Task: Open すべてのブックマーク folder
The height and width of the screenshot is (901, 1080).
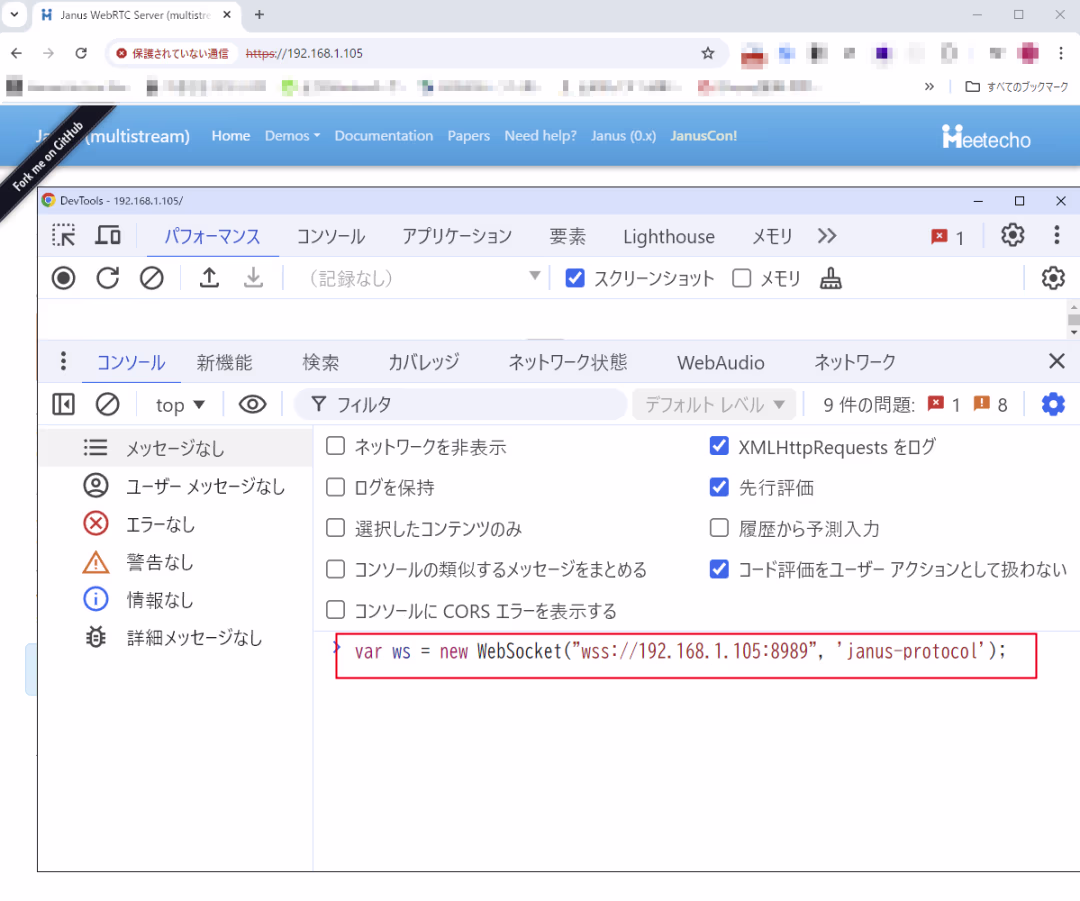Action: tap(1017, 86)
